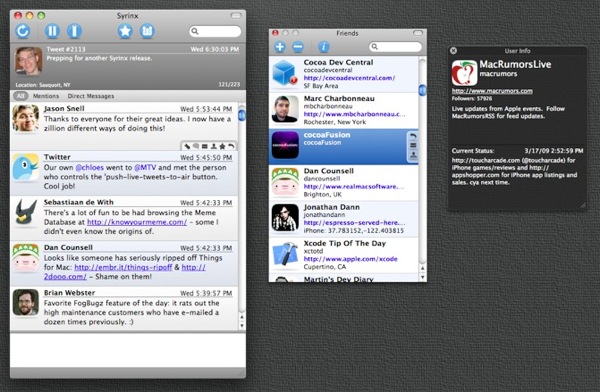Viewport: 600px width, 392px height.
Task: Click the pencil icon on Jason Snell tweet
Action: pyautogui.click(x=187, y=146)
